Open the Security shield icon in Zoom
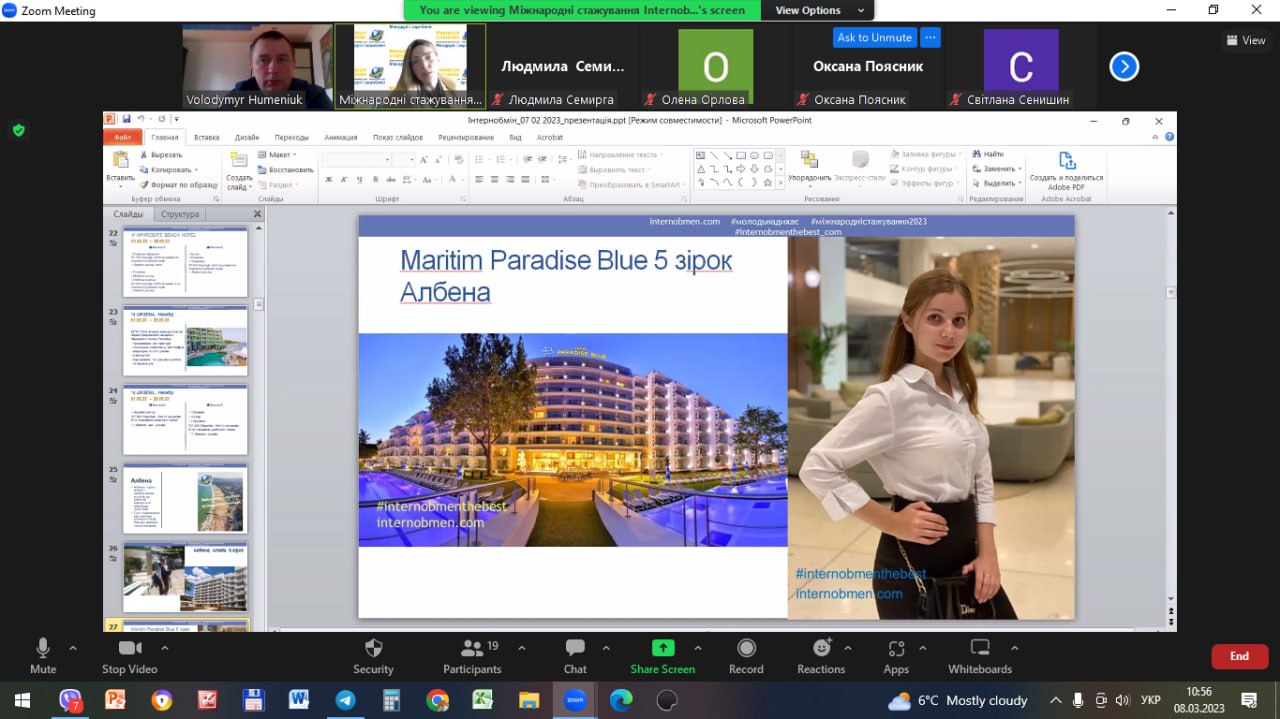The width and height of the screenshot is (1280, 719). coord(373,648)
